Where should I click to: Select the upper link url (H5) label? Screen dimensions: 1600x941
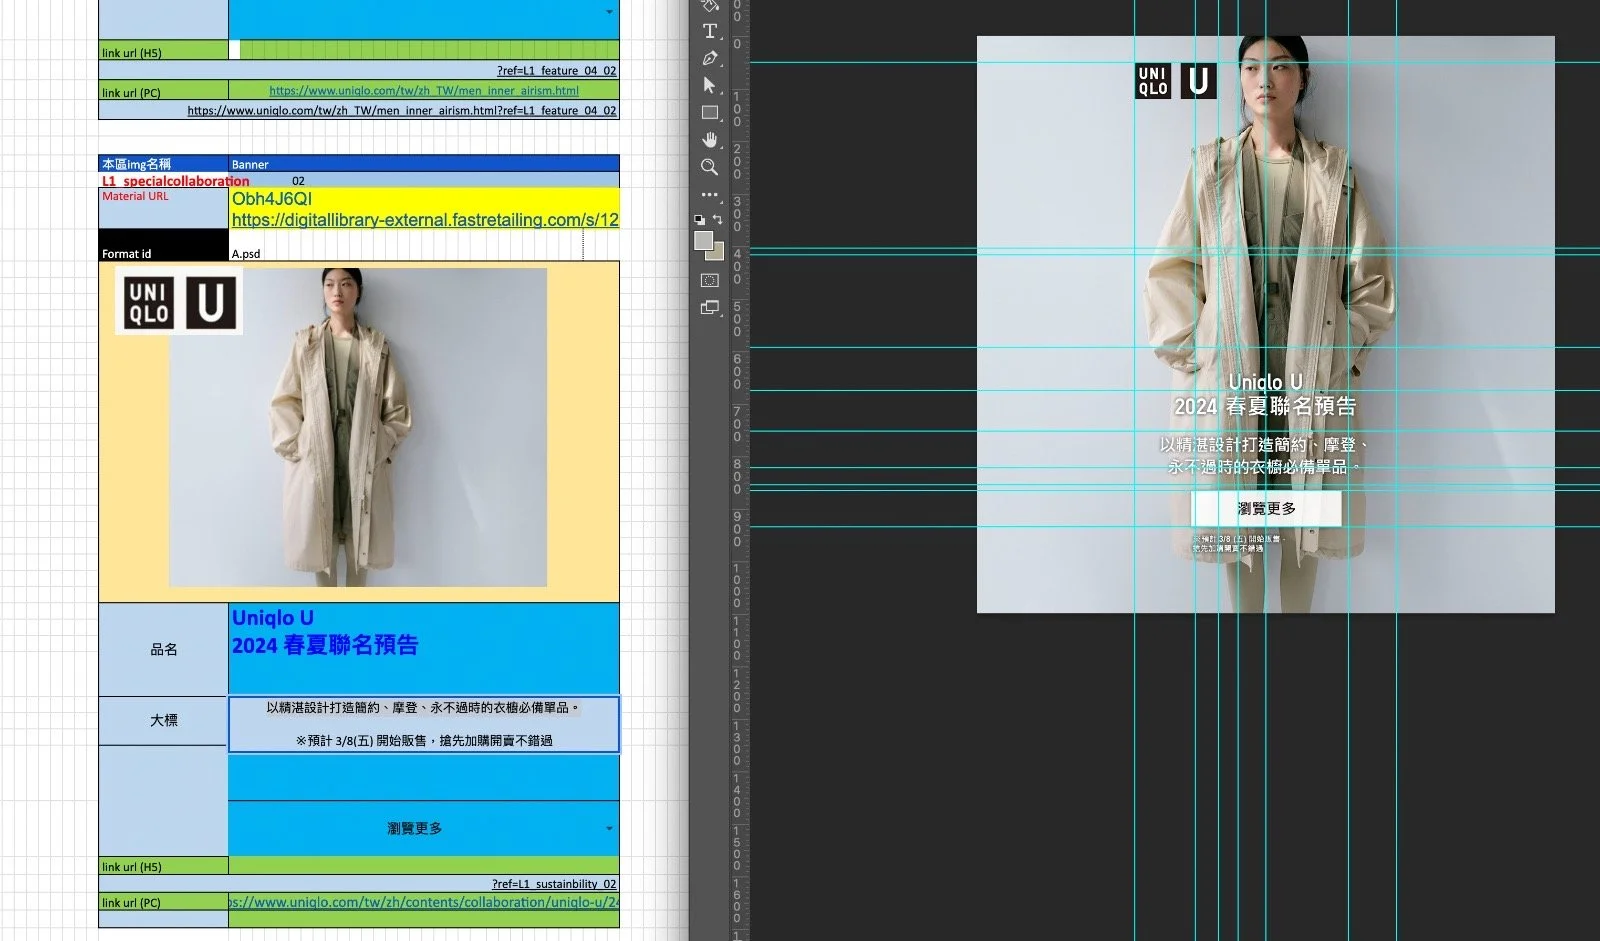(164, 50)
